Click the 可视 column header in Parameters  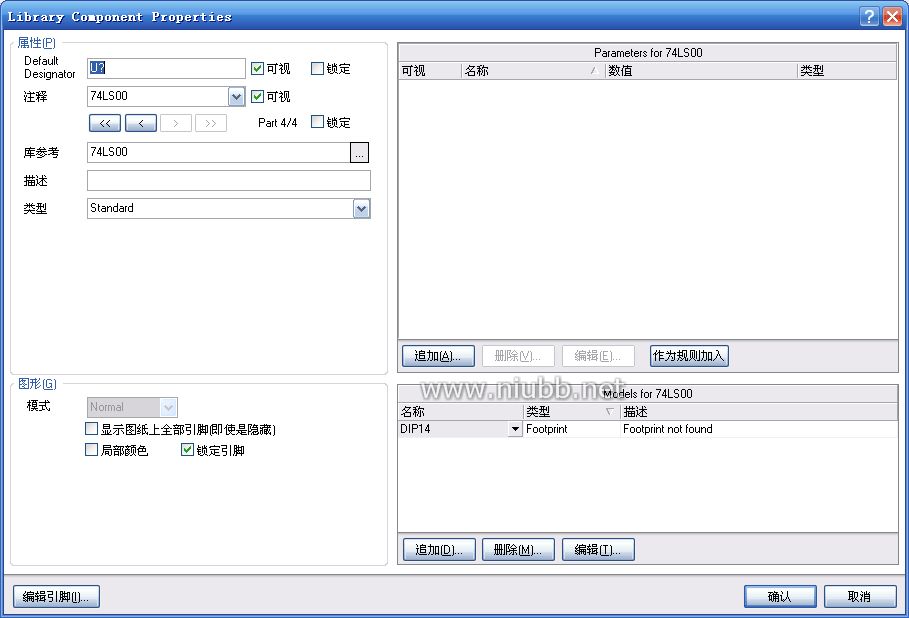430,71
